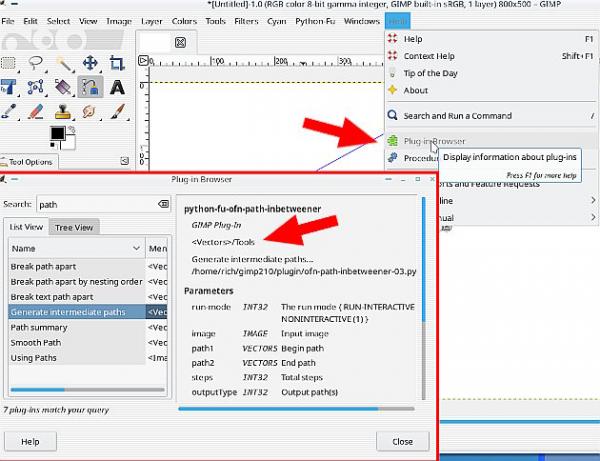
Task: Select the blue T-shaped transform tool
Action: [x=8, y=87]
